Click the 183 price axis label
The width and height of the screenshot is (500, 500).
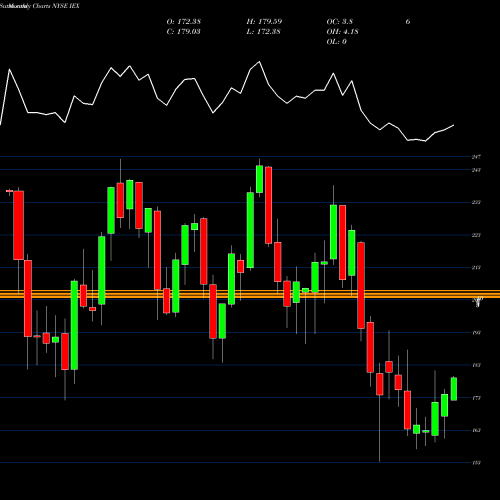click(476, 365)
